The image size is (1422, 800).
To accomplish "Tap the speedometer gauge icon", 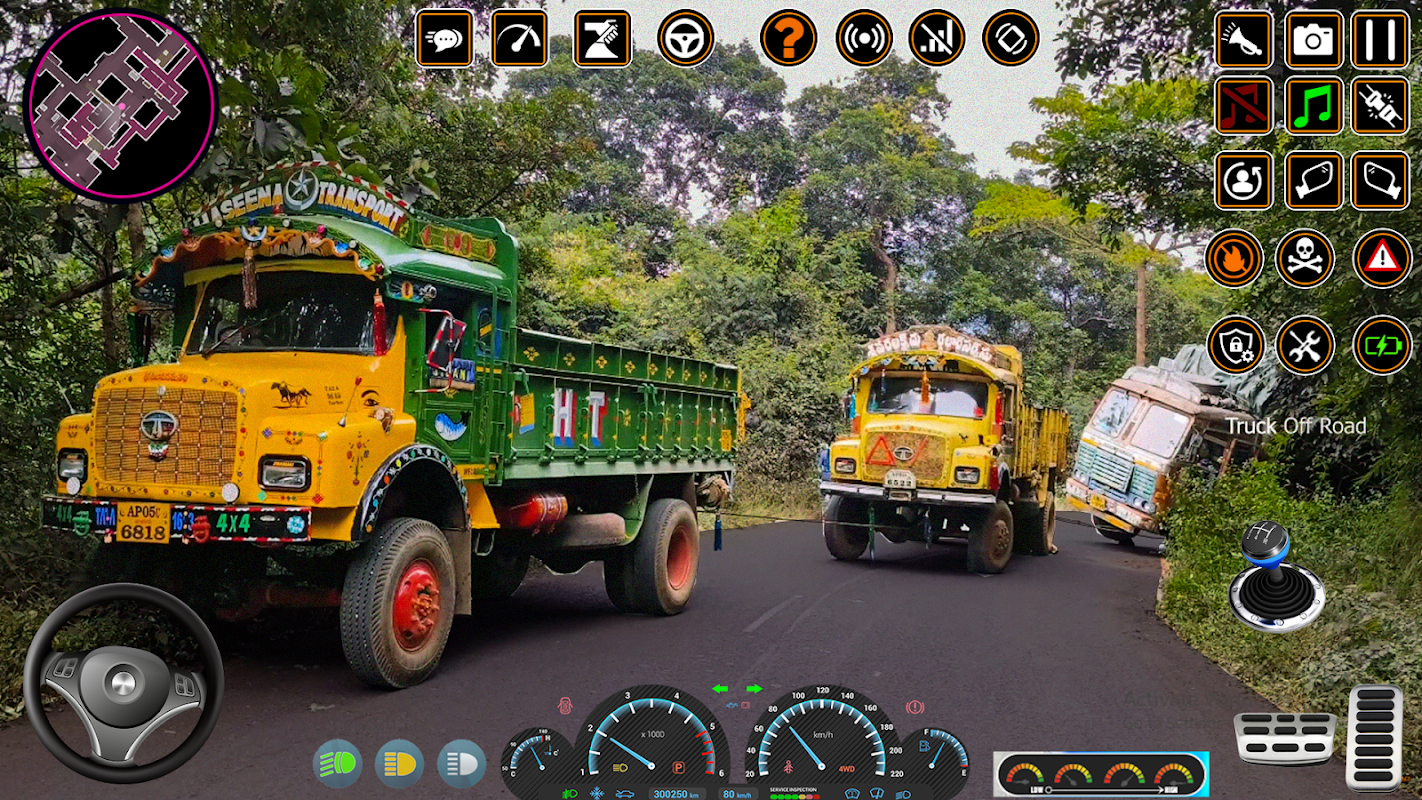I will (x=519, y=39).
